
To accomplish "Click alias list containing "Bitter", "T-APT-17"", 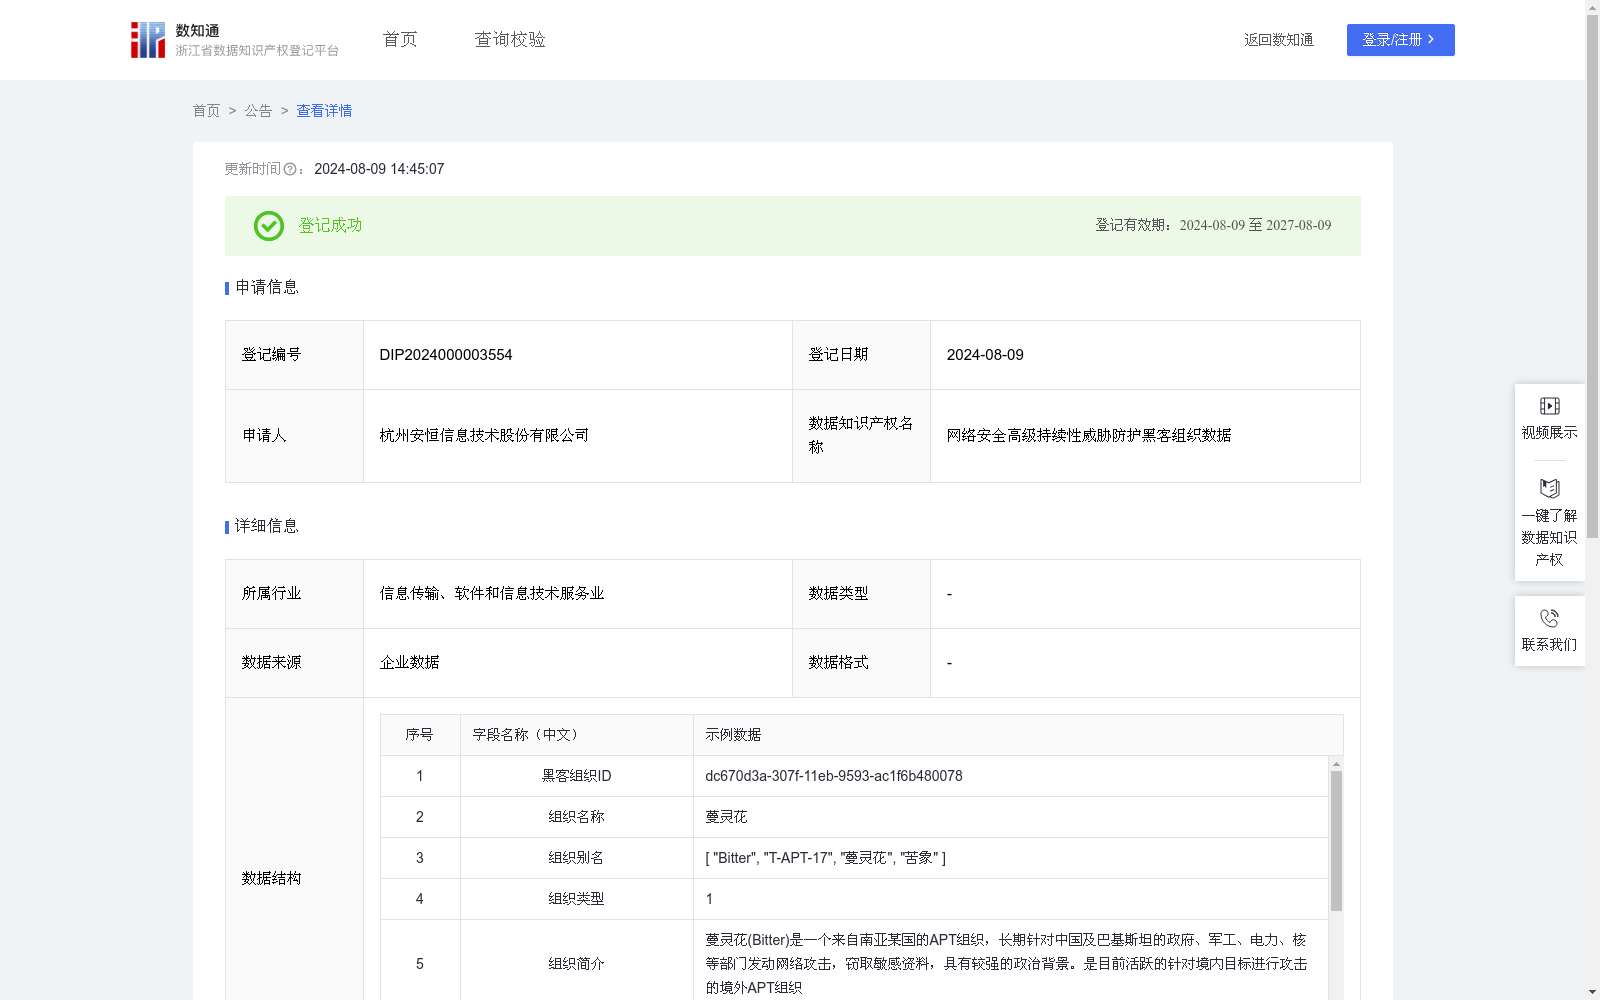I will (x=825, y=858).
